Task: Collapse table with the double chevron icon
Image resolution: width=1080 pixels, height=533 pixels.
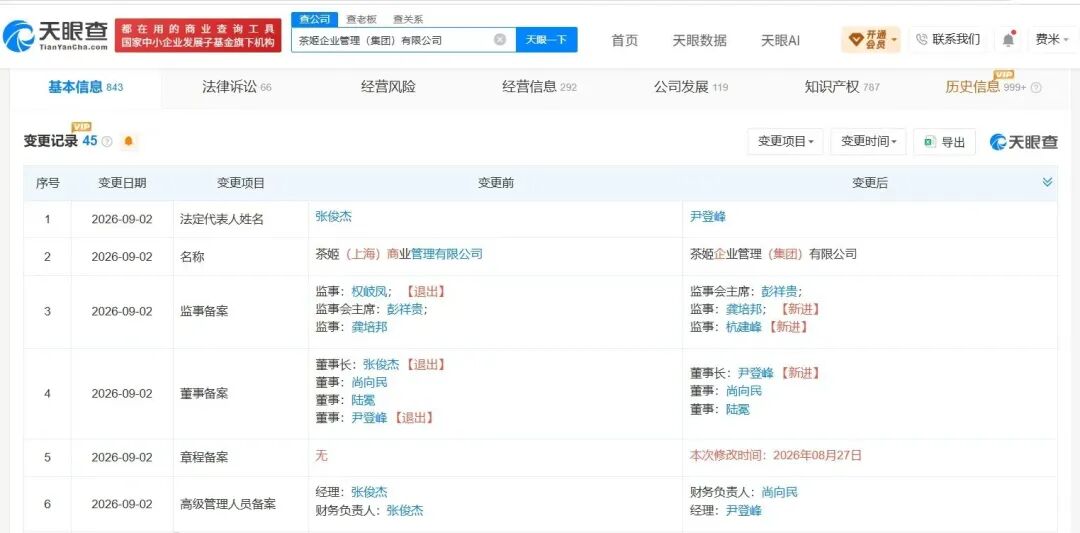Action: [1047, 182]
